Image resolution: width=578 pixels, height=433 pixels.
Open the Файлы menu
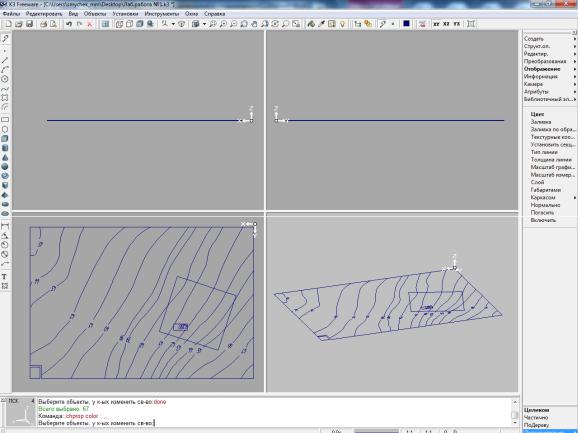11,14
